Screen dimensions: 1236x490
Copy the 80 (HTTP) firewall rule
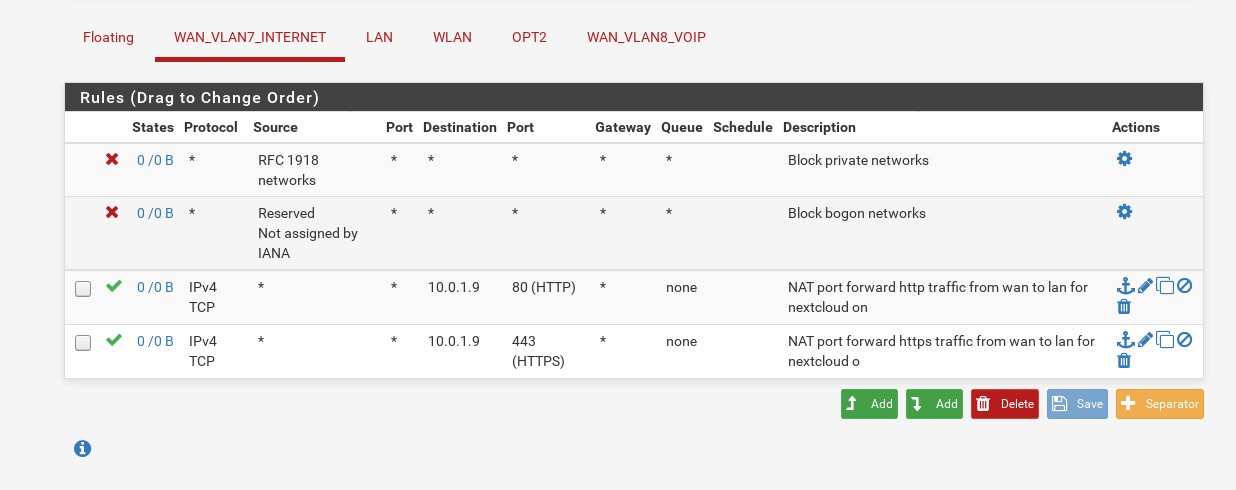(x=1165, y=286)
